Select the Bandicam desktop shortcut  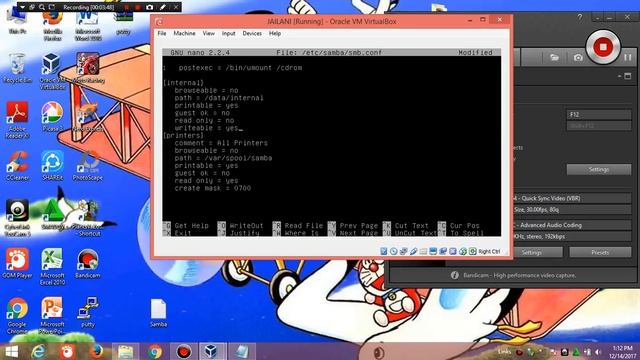[87, 263]
